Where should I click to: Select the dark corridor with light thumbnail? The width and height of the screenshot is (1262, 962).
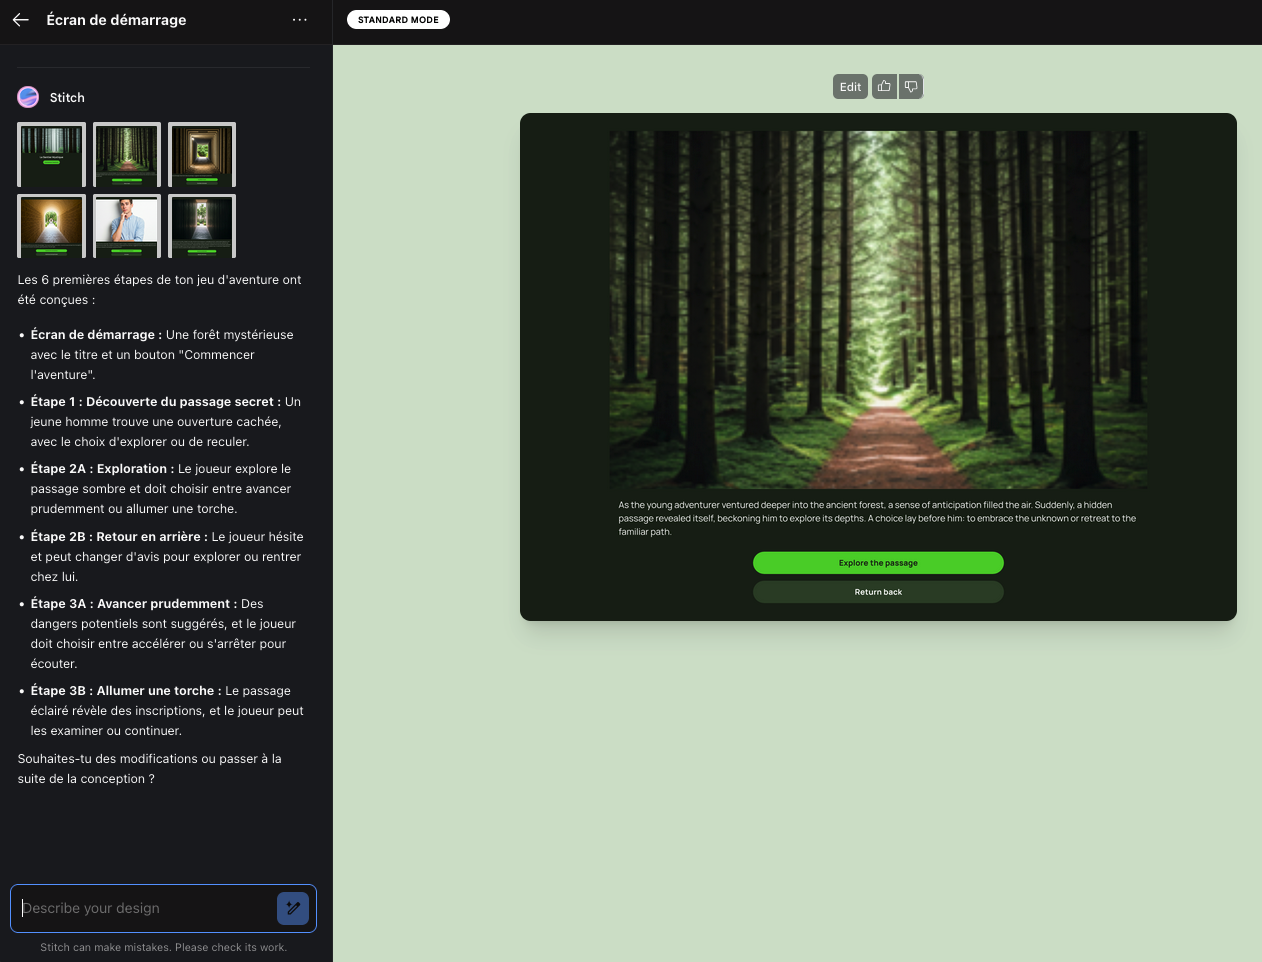(202, 226)
